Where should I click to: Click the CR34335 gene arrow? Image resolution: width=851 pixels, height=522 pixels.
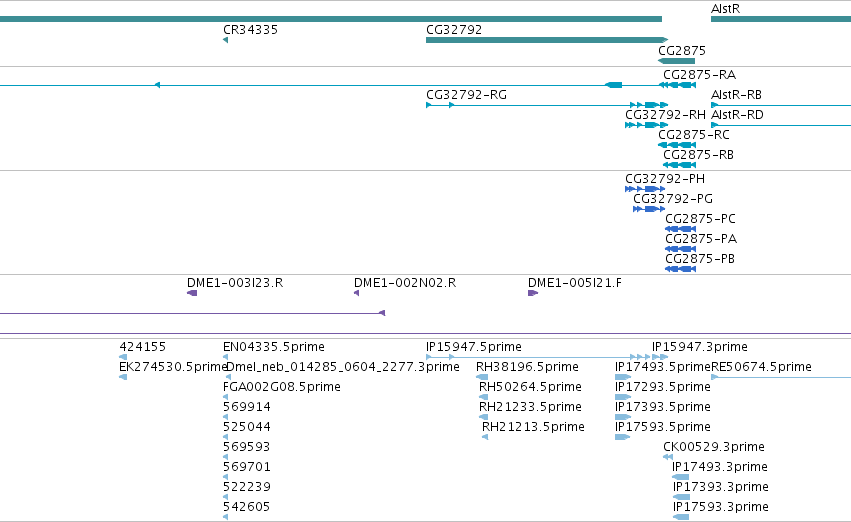[x=225, y=40]
